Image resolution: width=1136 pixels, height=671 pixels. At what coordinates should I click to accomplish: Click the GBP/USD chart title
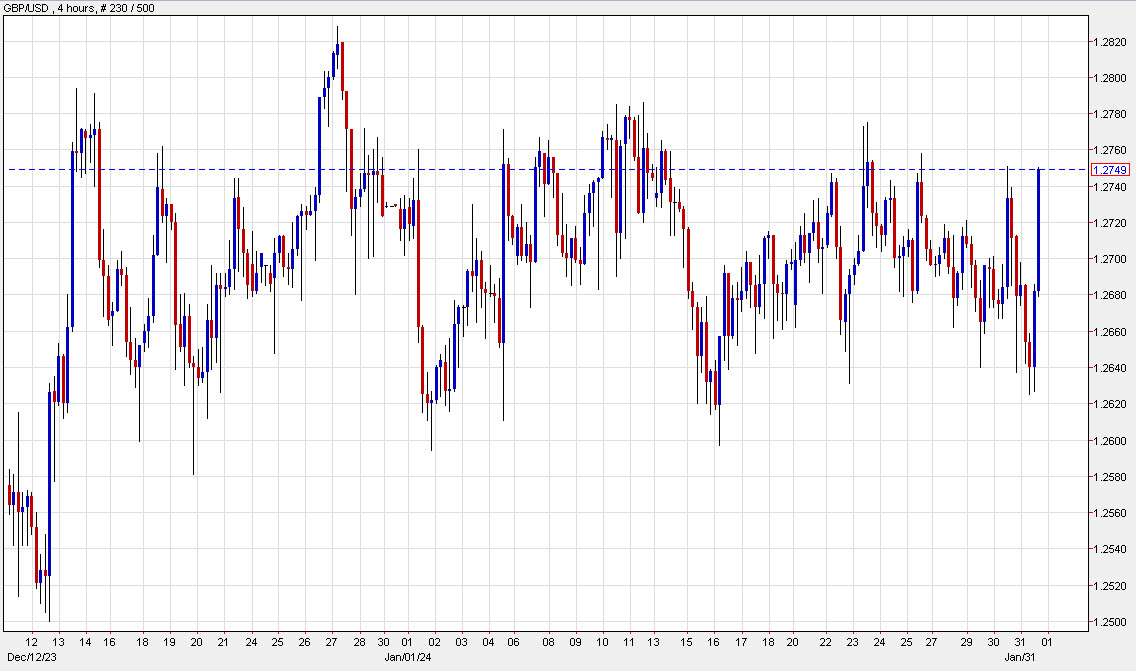(x=27, y=8)
